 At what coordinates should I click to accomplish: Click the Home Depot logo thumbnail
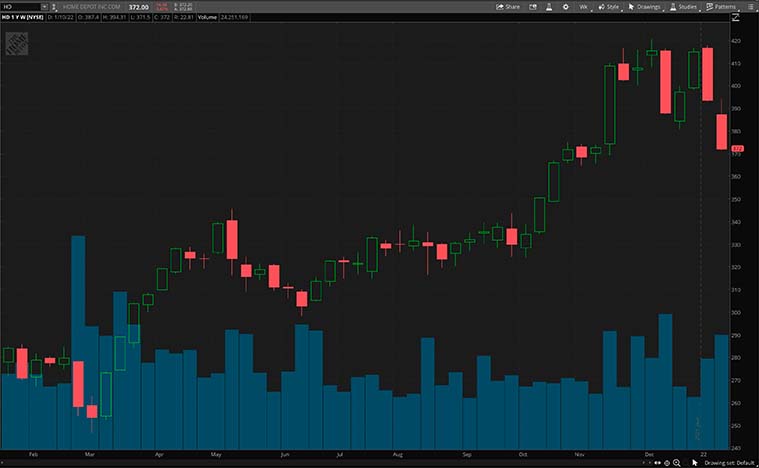16,45
